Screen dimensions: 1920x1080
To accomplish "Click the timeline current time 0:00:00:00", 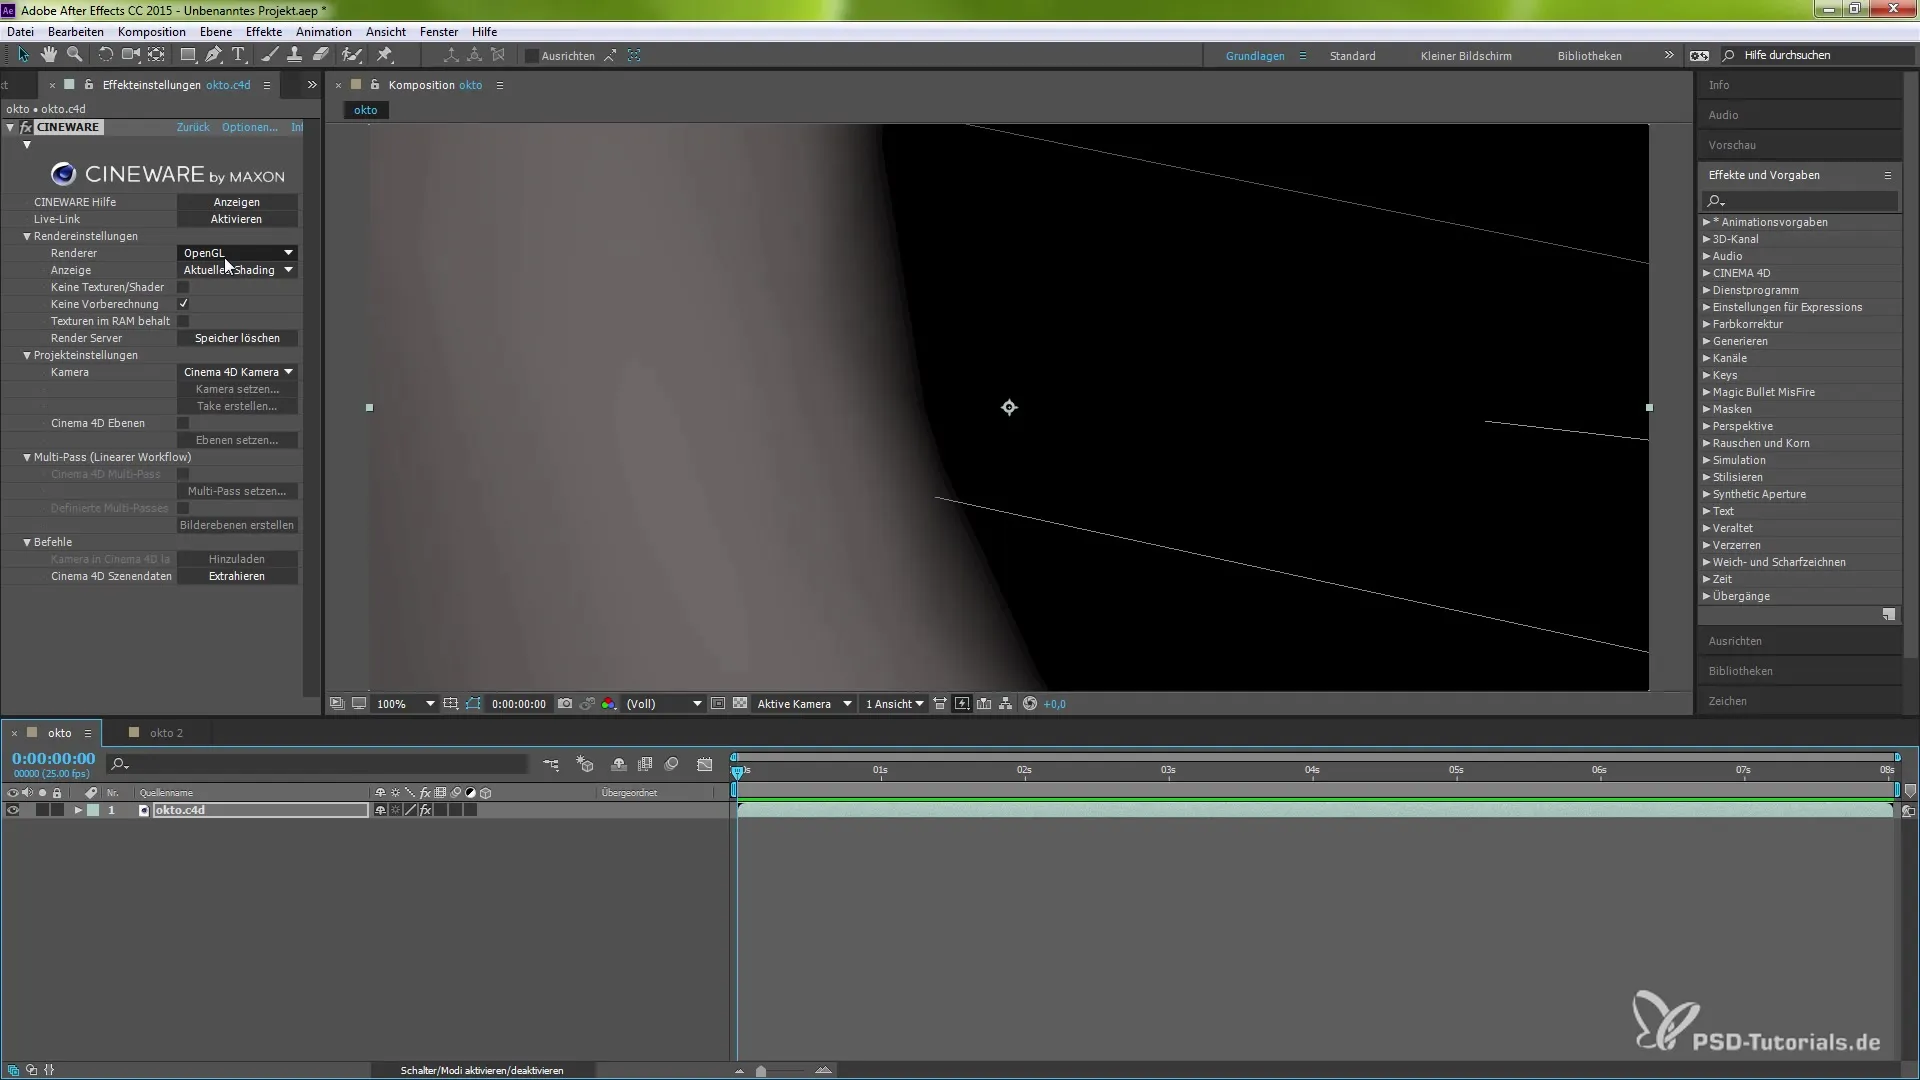I will [54, 759].
